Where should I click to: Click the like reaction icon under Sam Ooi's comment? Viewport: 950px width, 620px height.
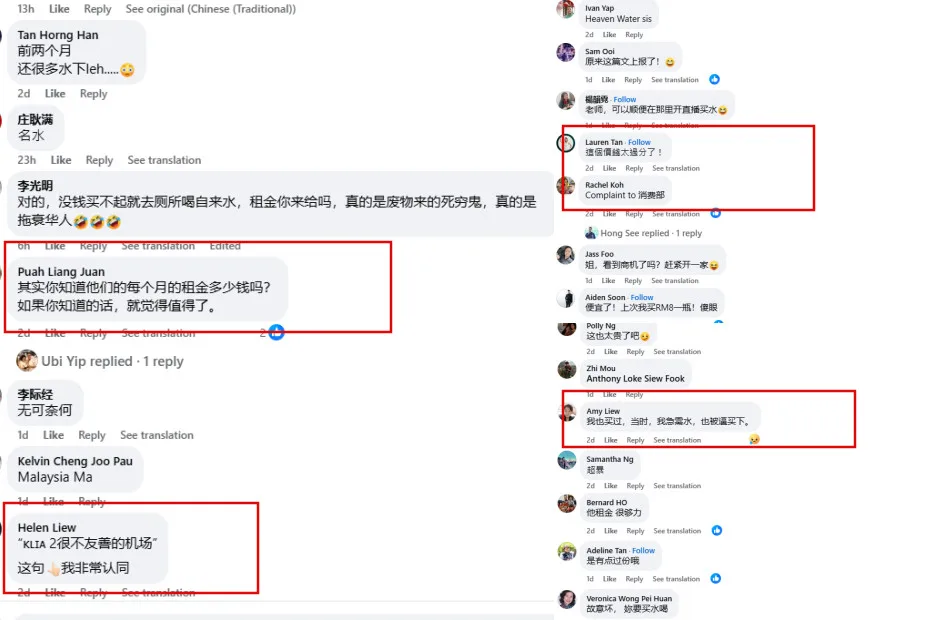714,79
